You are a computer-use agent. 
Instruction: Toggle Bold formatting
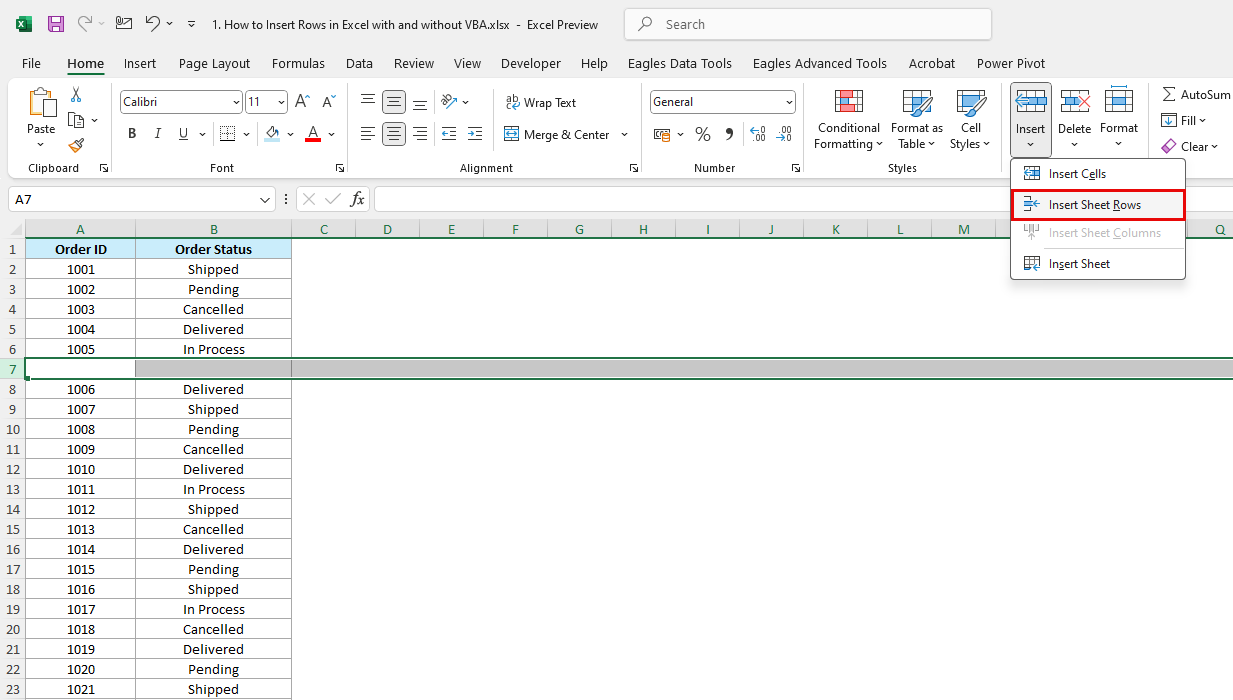[132, 134]
